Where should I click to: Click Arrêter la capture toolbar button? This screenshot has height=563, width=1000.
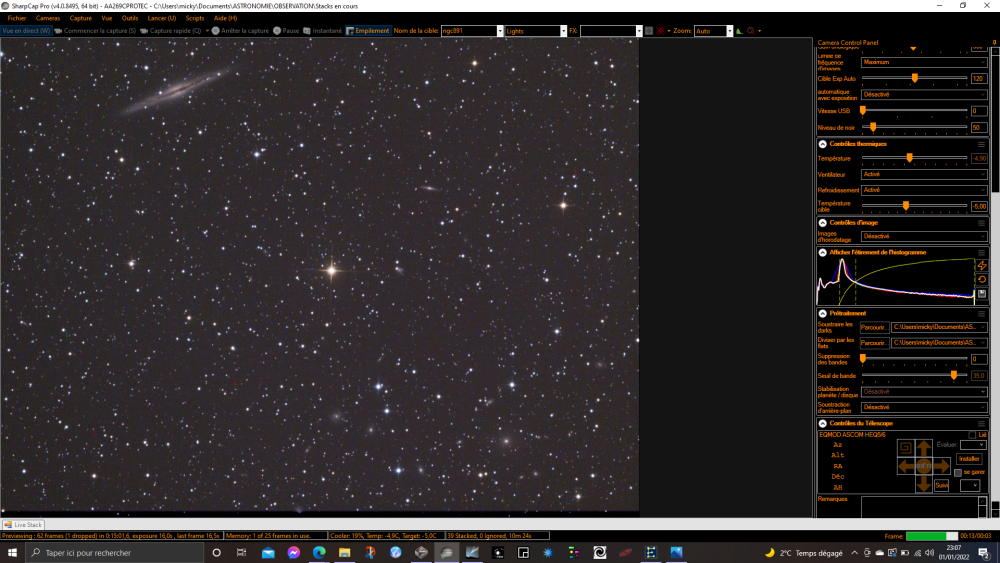click(x=240, y=31)
